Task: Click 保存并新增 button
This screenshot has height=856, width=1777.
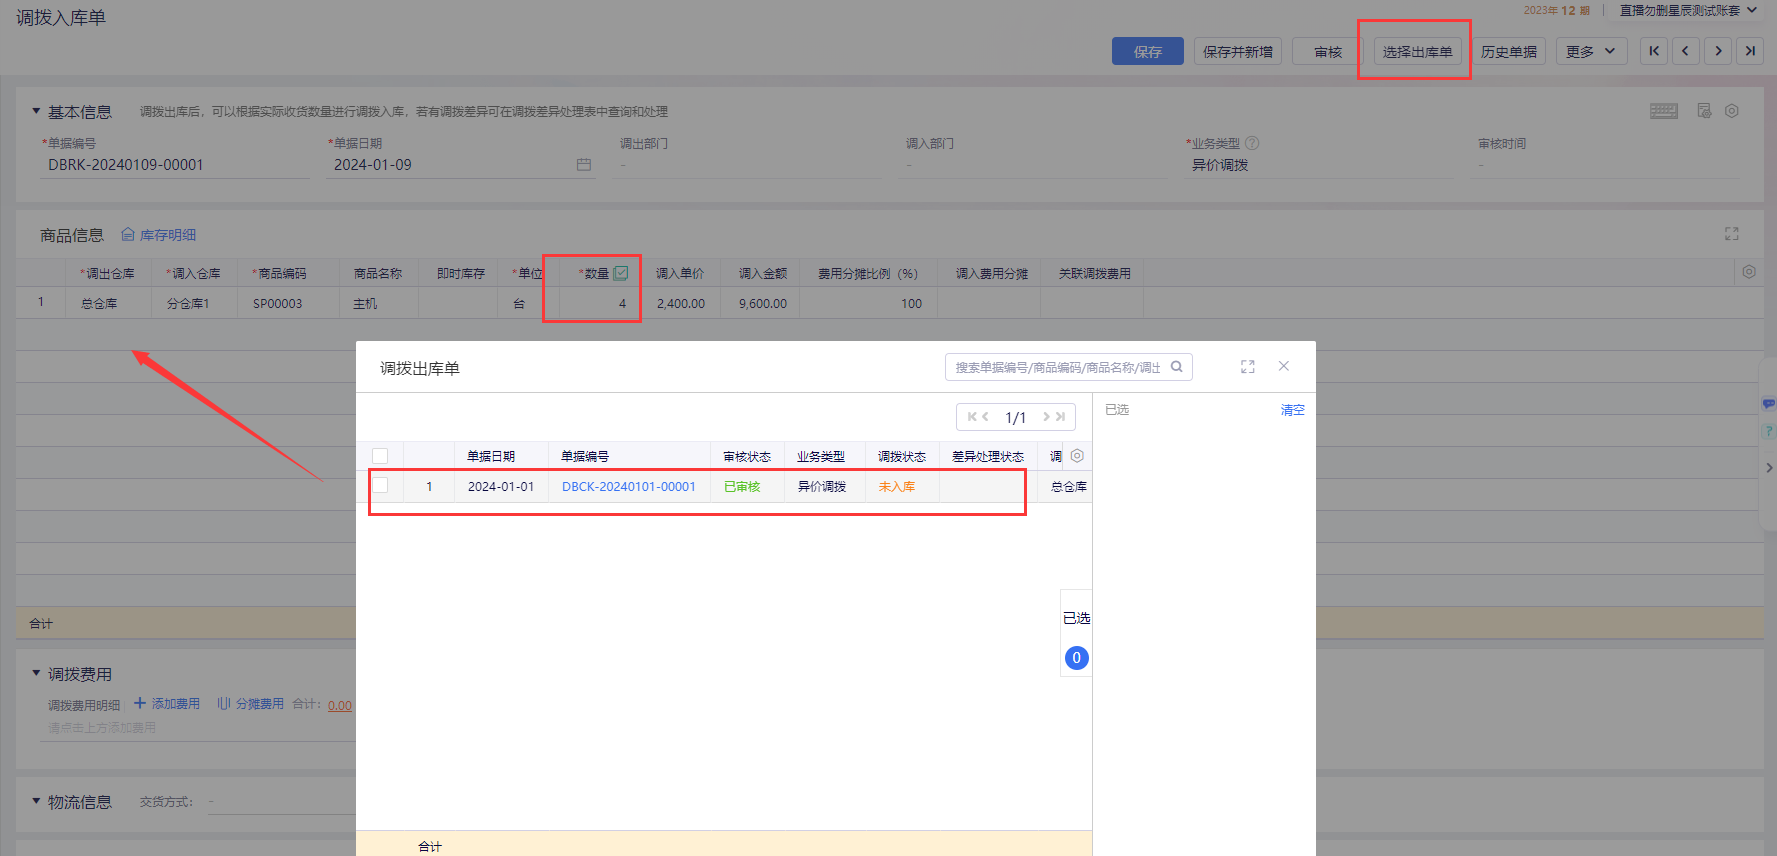Action: point(1238,51)
